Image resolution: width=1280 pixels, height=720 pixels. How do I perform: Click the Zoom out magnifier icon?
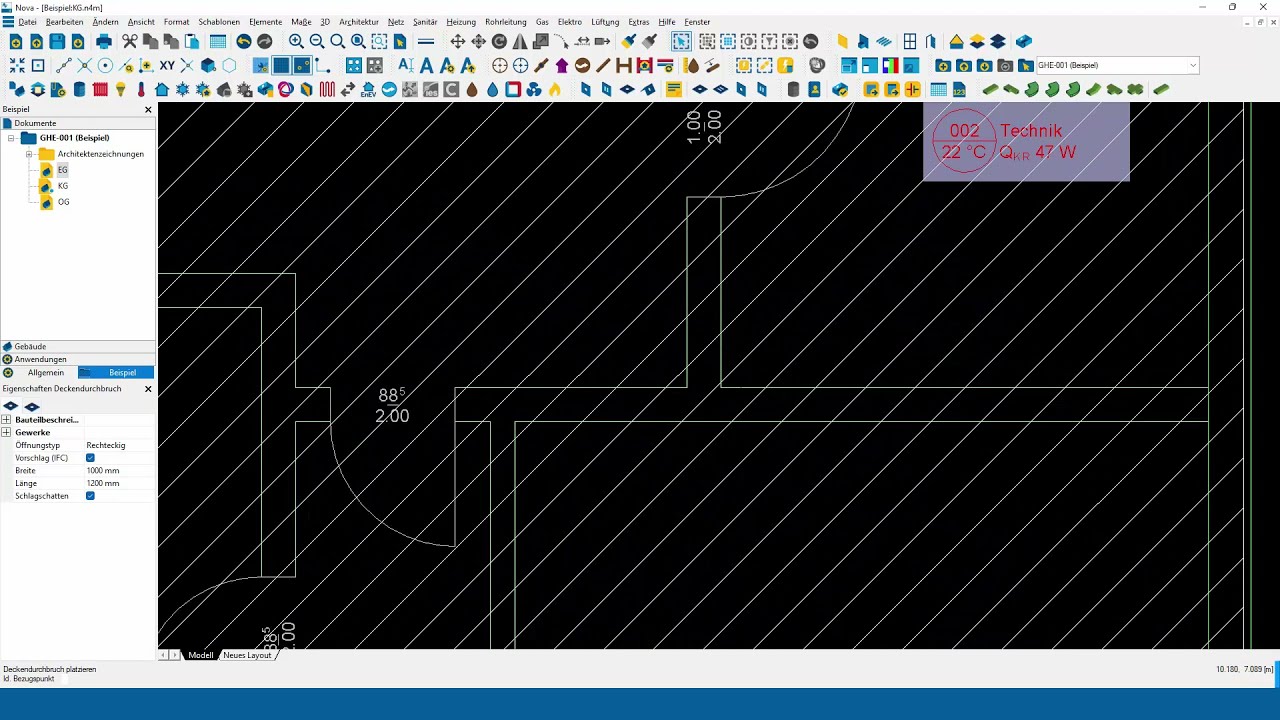point(317,41)
